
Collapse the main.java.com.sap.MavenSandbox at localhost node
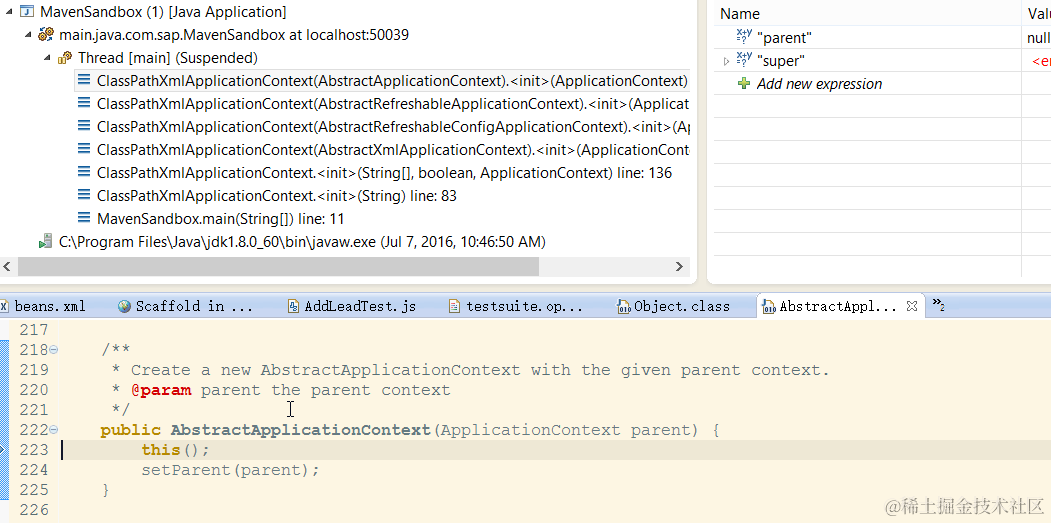point(27,35)
